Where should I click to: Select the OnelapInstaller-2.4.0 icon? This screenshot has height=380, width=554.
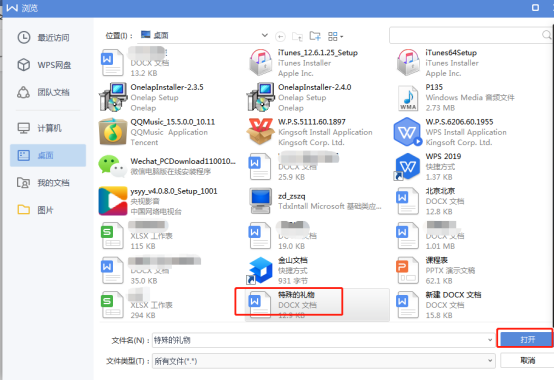[261, 97]
